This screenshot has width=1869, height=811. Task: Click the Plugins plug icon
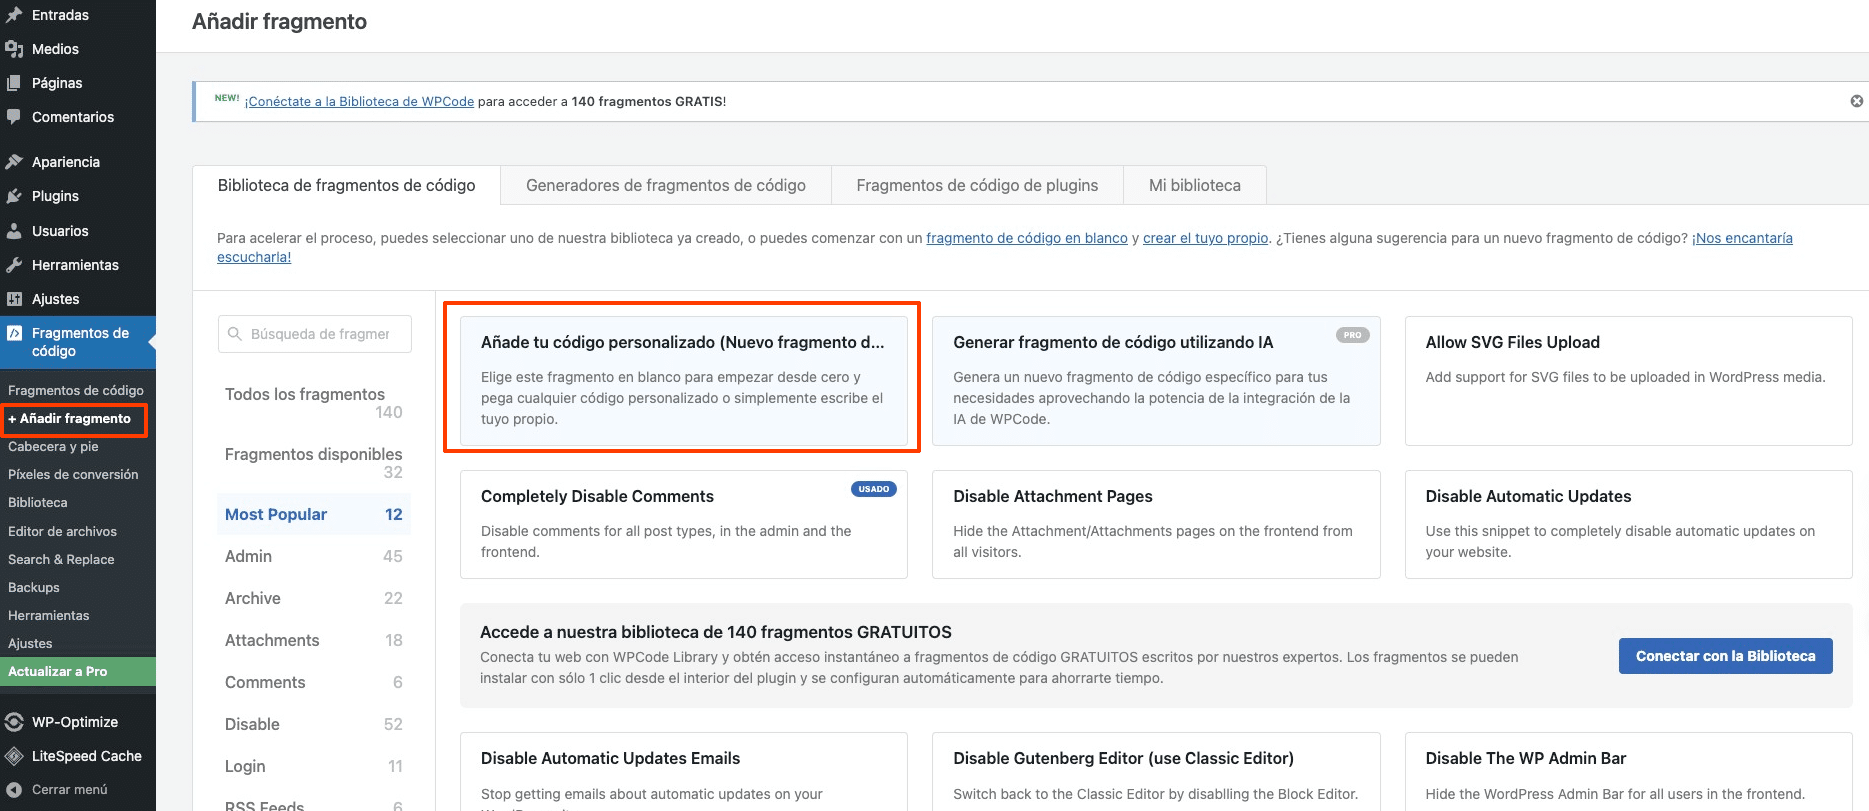tap(14, 196)
